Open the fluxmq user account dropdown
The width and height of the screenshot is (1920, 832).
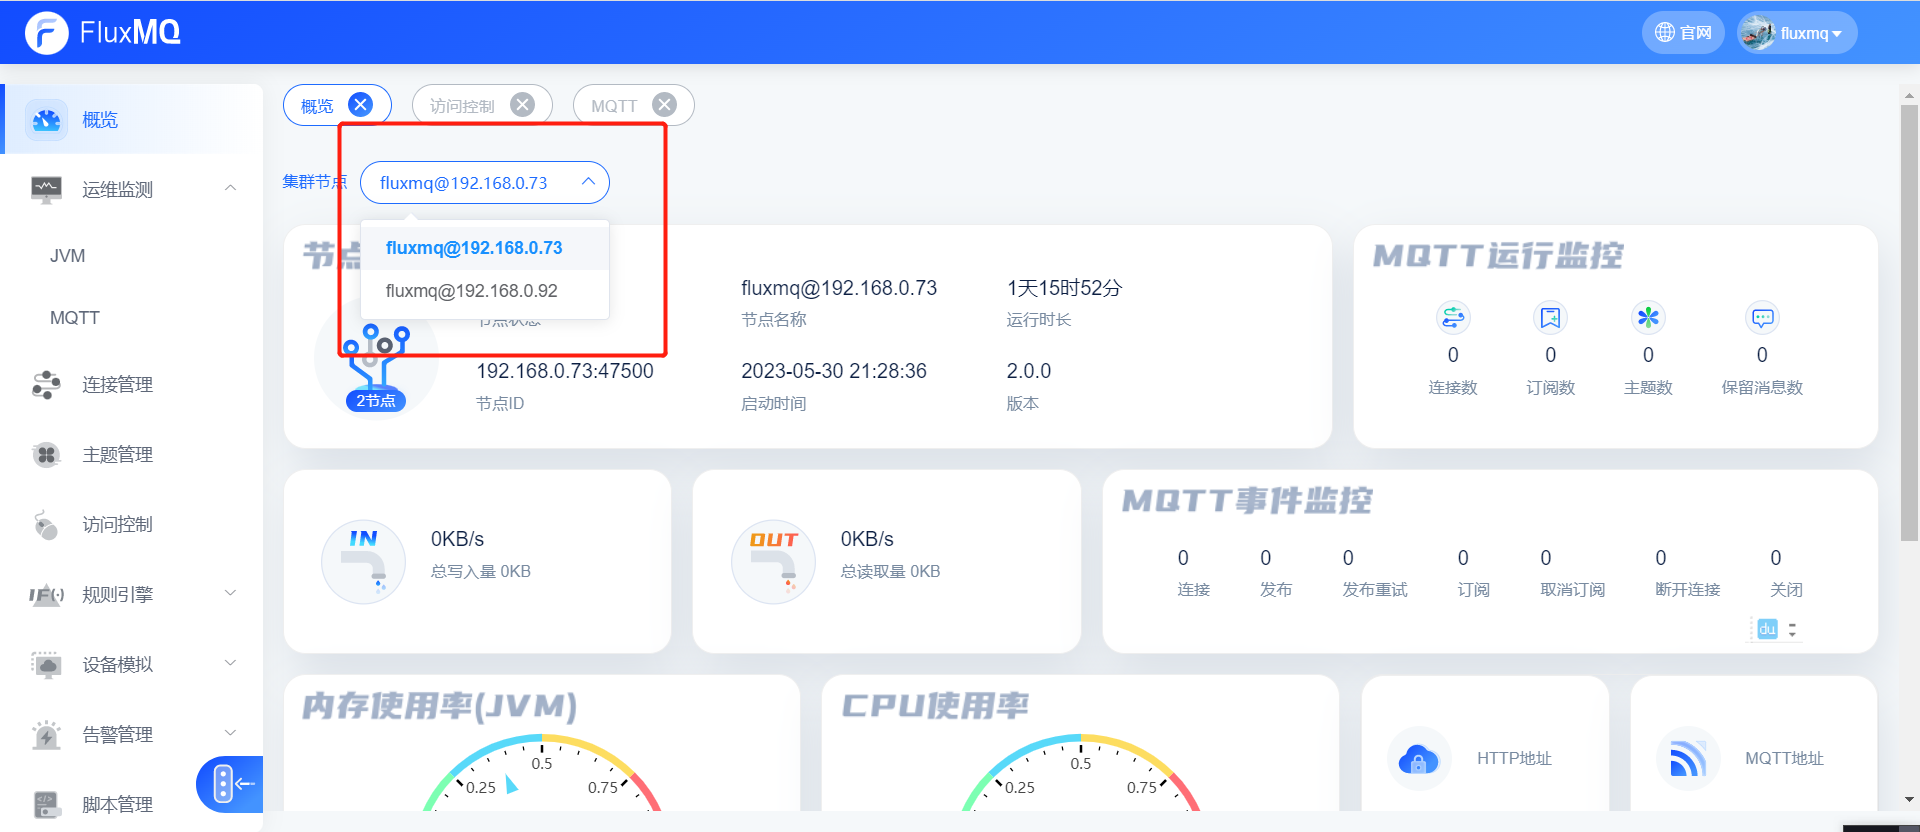[x=1798, y=33]
